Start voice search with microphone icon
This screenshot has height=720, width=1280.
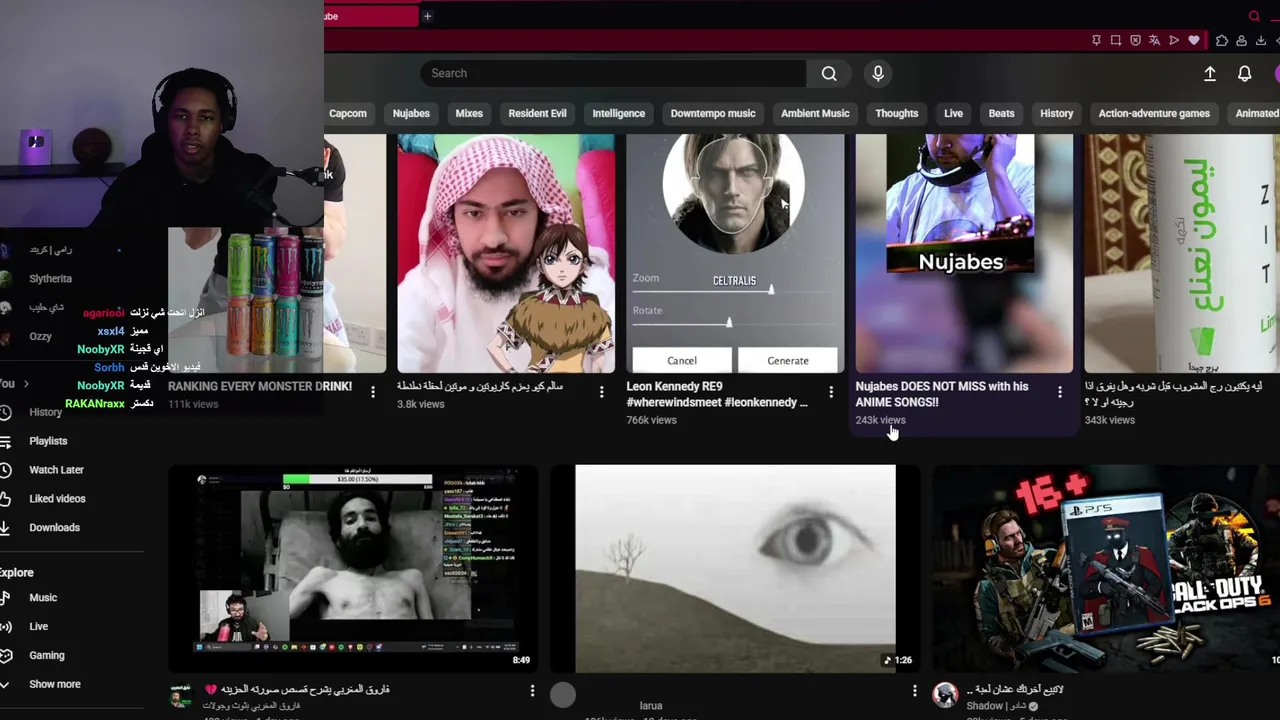coord(878,73)
